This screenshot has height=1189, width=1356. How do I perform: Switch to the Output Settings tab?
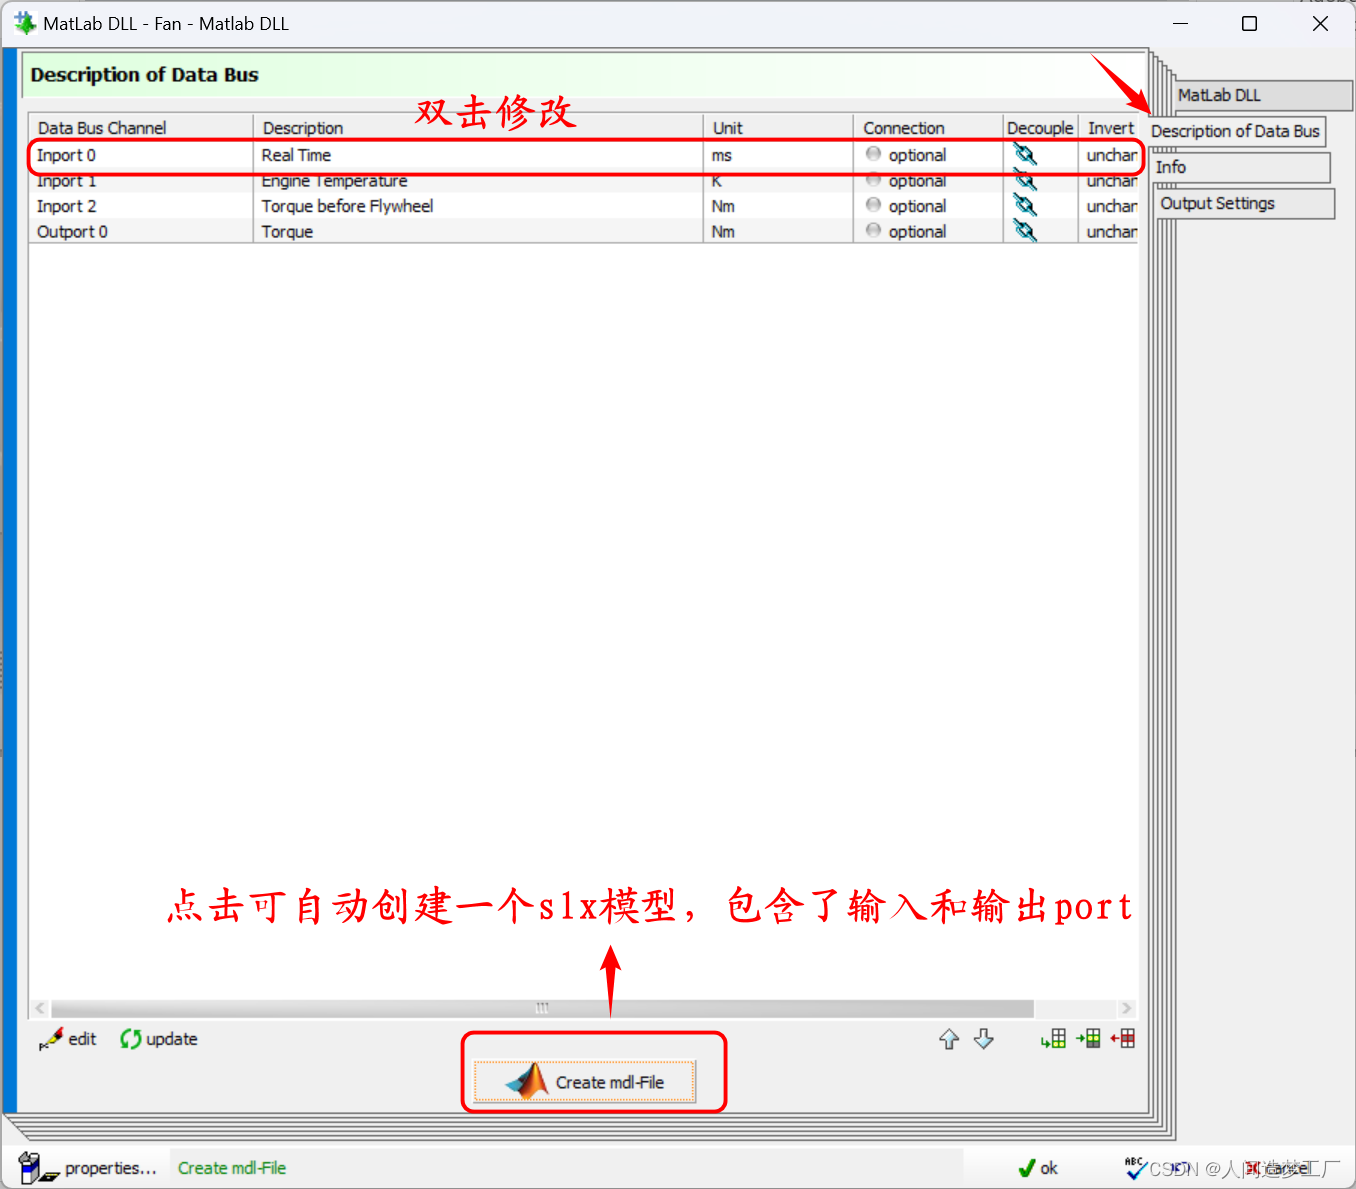coord(1243,203)
